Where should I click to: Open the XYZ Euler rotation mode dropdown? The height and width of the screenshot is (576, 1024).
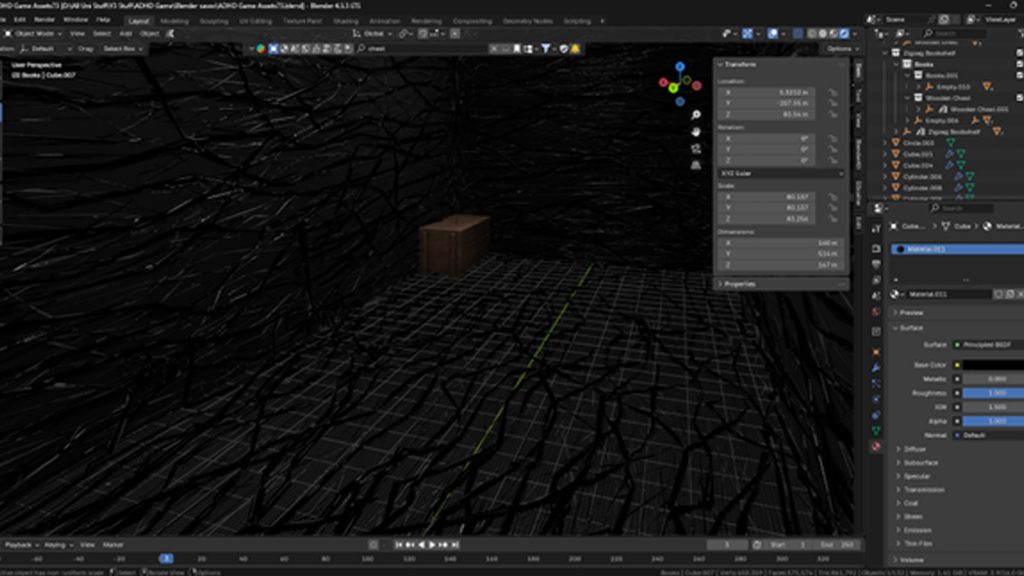[x=781, y=173]
